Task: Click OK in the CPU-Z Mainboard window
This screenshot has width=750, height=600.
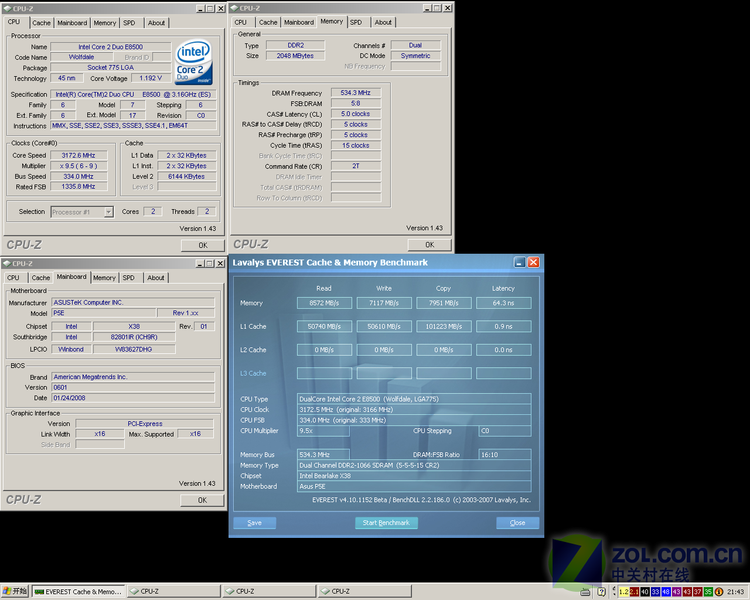Action: tap(202, 500)
